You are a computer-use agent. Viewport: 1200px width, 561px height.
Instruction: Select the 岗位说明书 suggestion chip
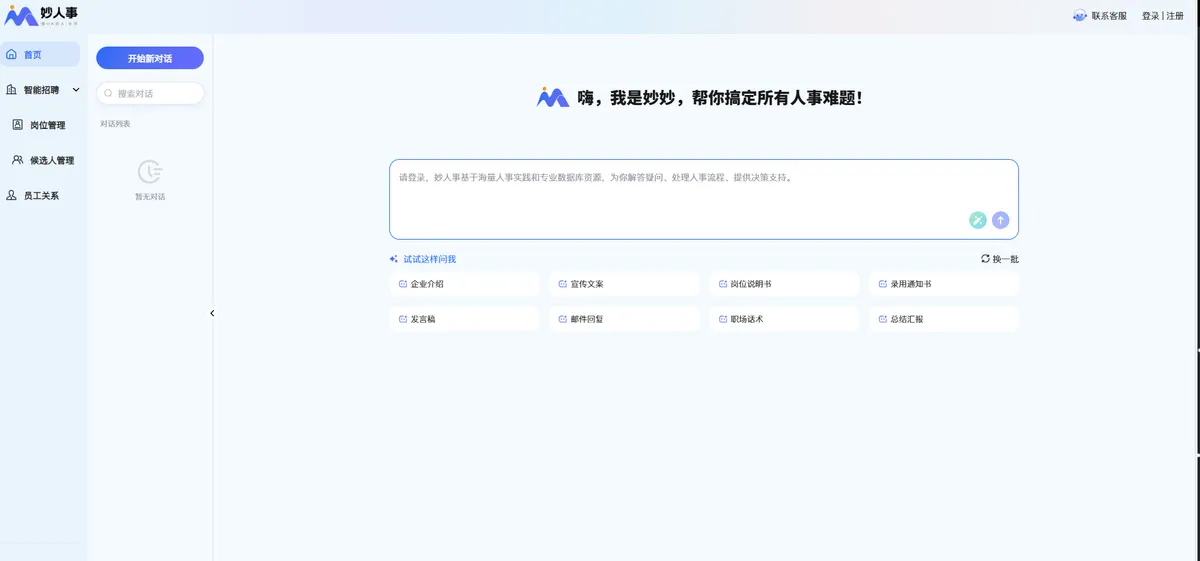tap(783, 284)
